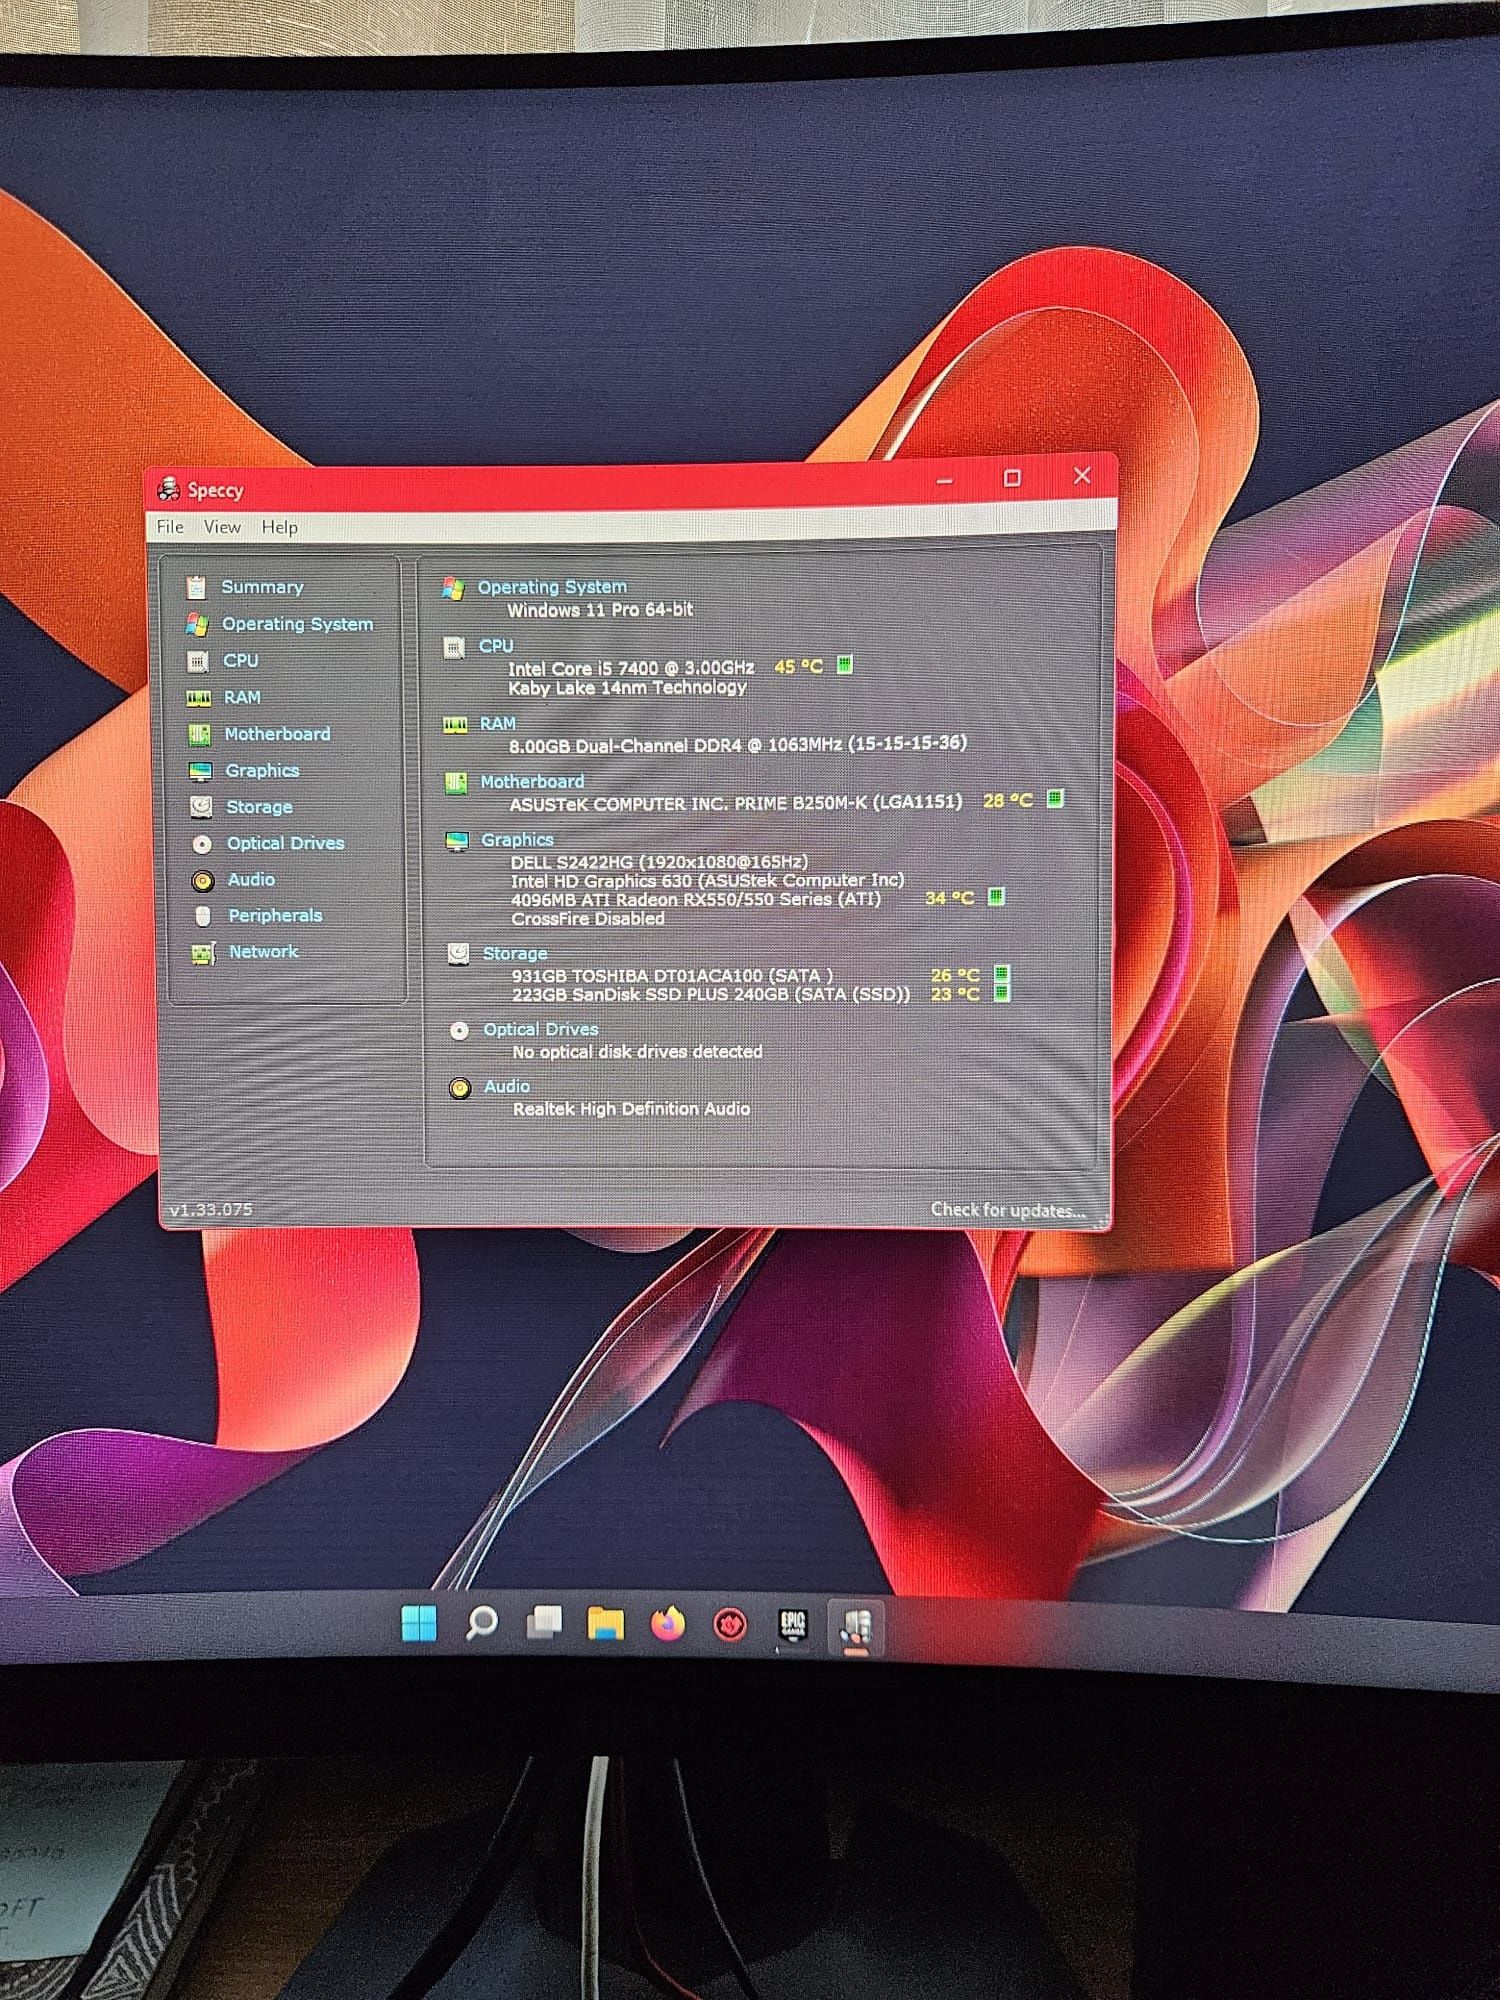This screenshot has width=1500, height=2000.
Task: Click the Network card icon in sidebar
Action: [204, 953]
